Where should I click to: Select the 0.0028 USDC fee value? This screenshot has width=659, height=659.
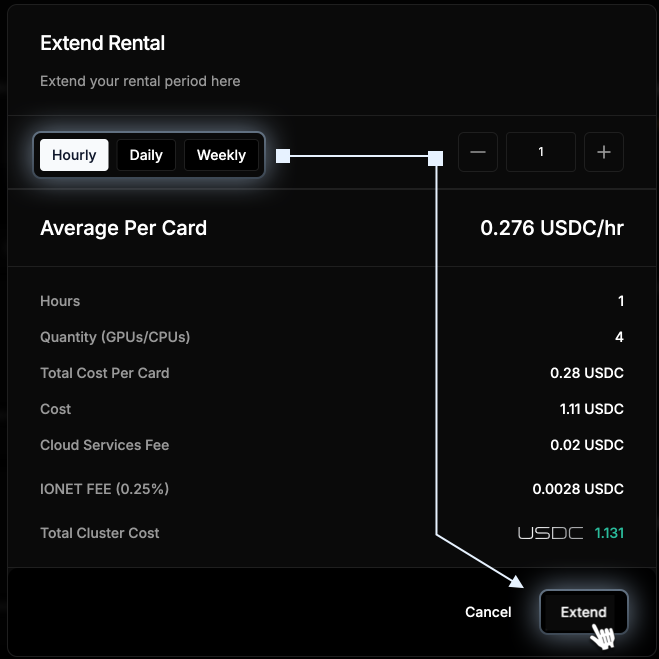[x=578, y=489]
